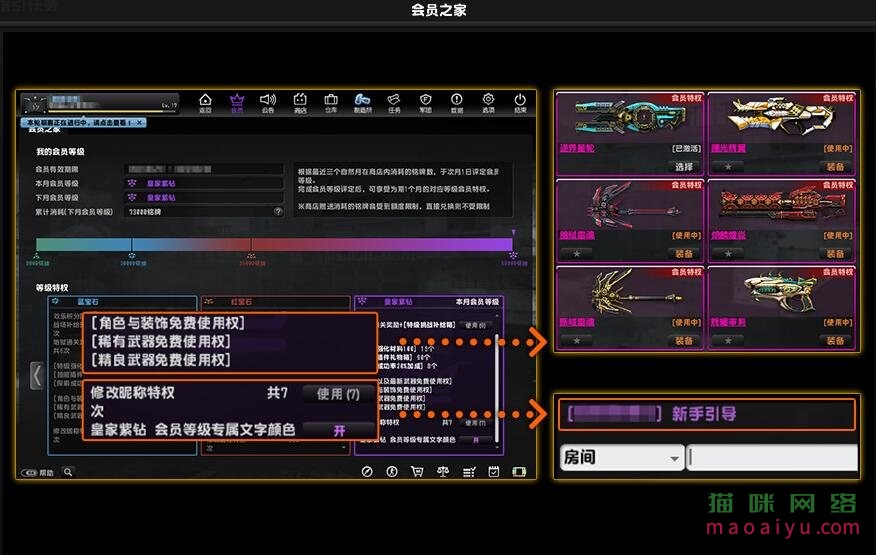This screenshot has height=555, width=876.
Task: Click 装备 on the golden polearm card
Action: click(x=684, y=340)
